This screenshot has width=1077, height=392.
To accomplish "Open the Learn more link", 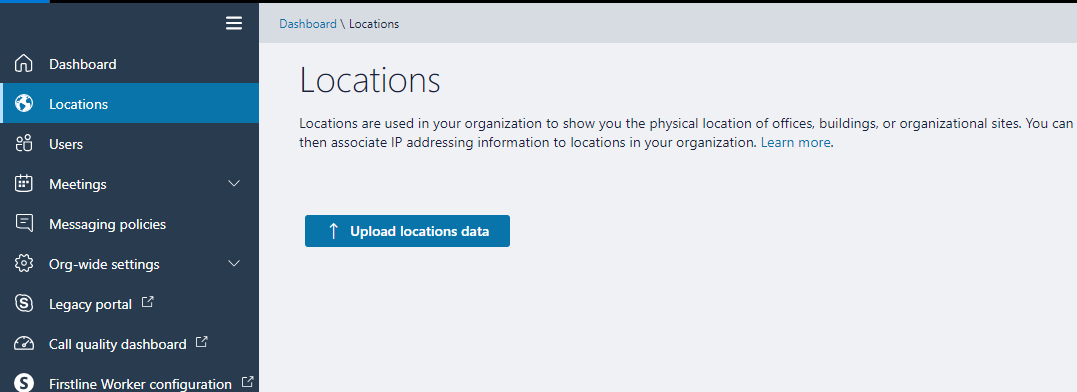I will coord(796,143).
